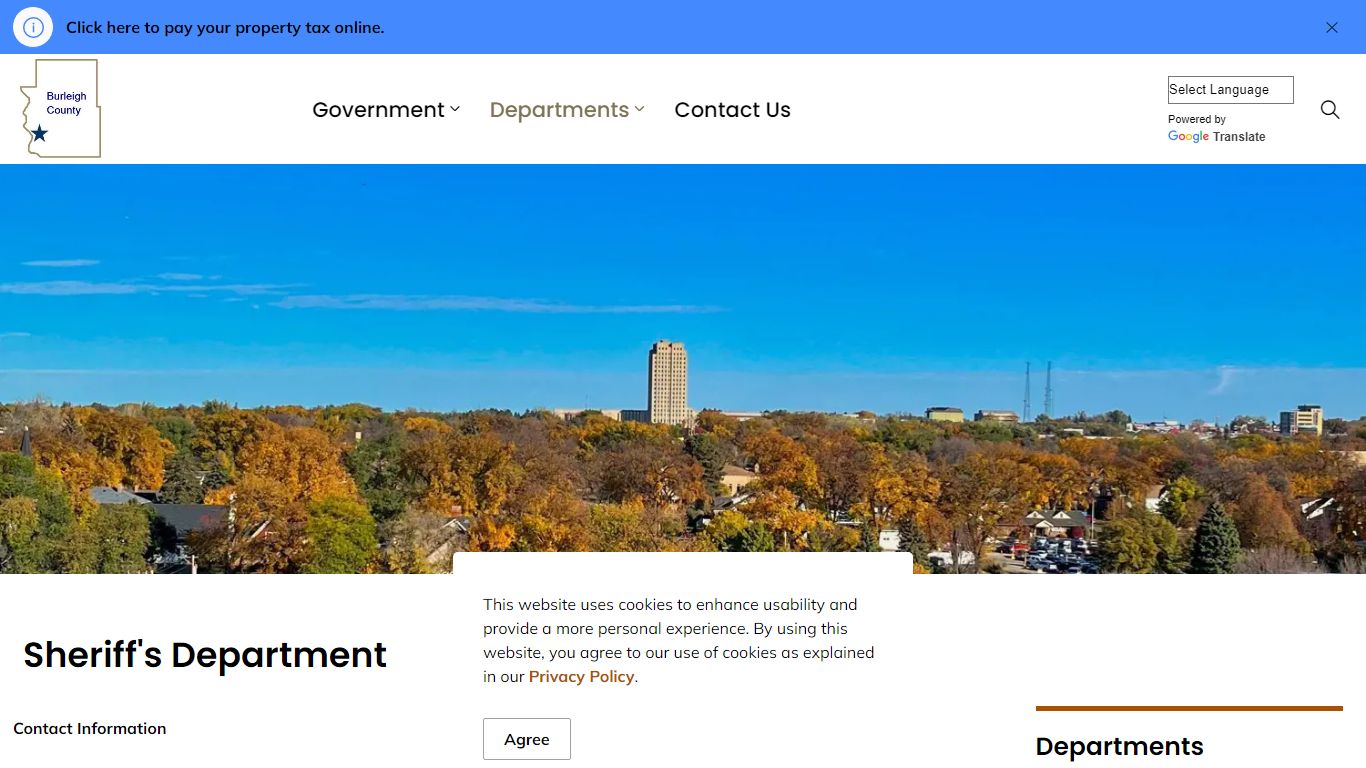Dismiss the property tax banner with the X
This screenshot has height=768, width=1366.
(x=1331, y=27)
